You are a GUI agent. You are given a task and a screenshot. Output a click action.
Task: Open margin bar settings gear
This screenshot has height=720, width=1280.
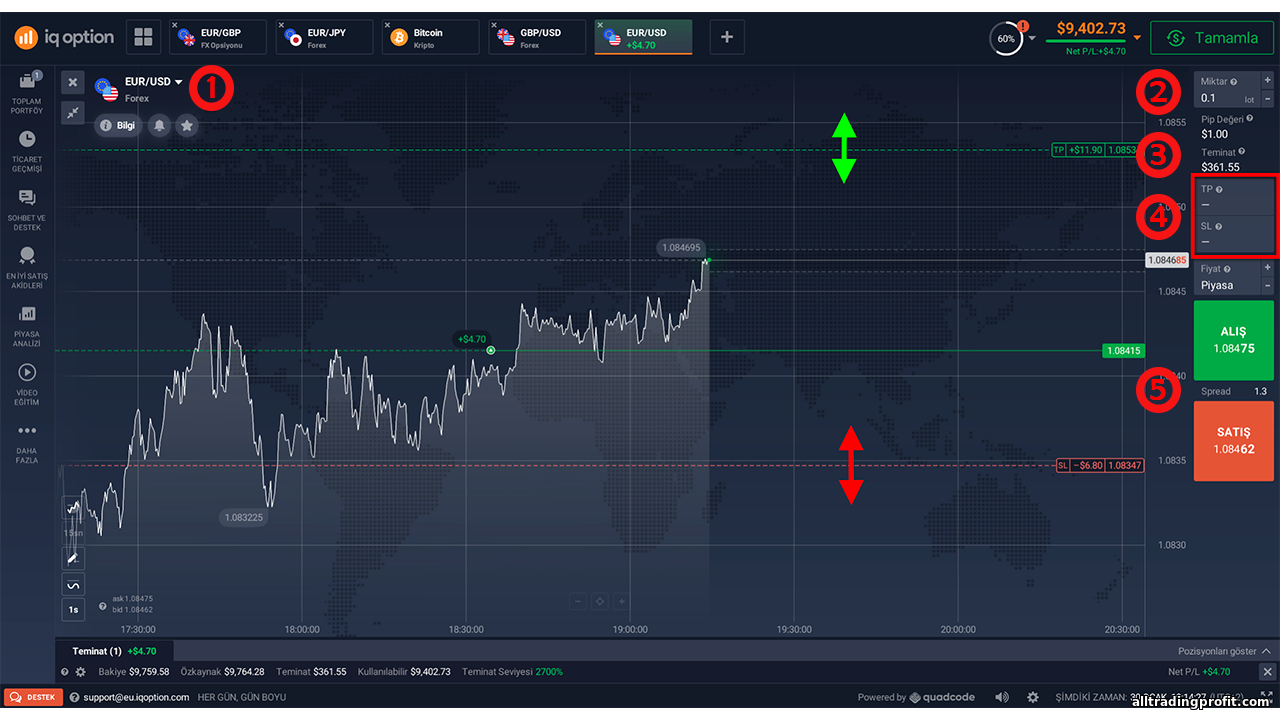(x=81, y=672)
